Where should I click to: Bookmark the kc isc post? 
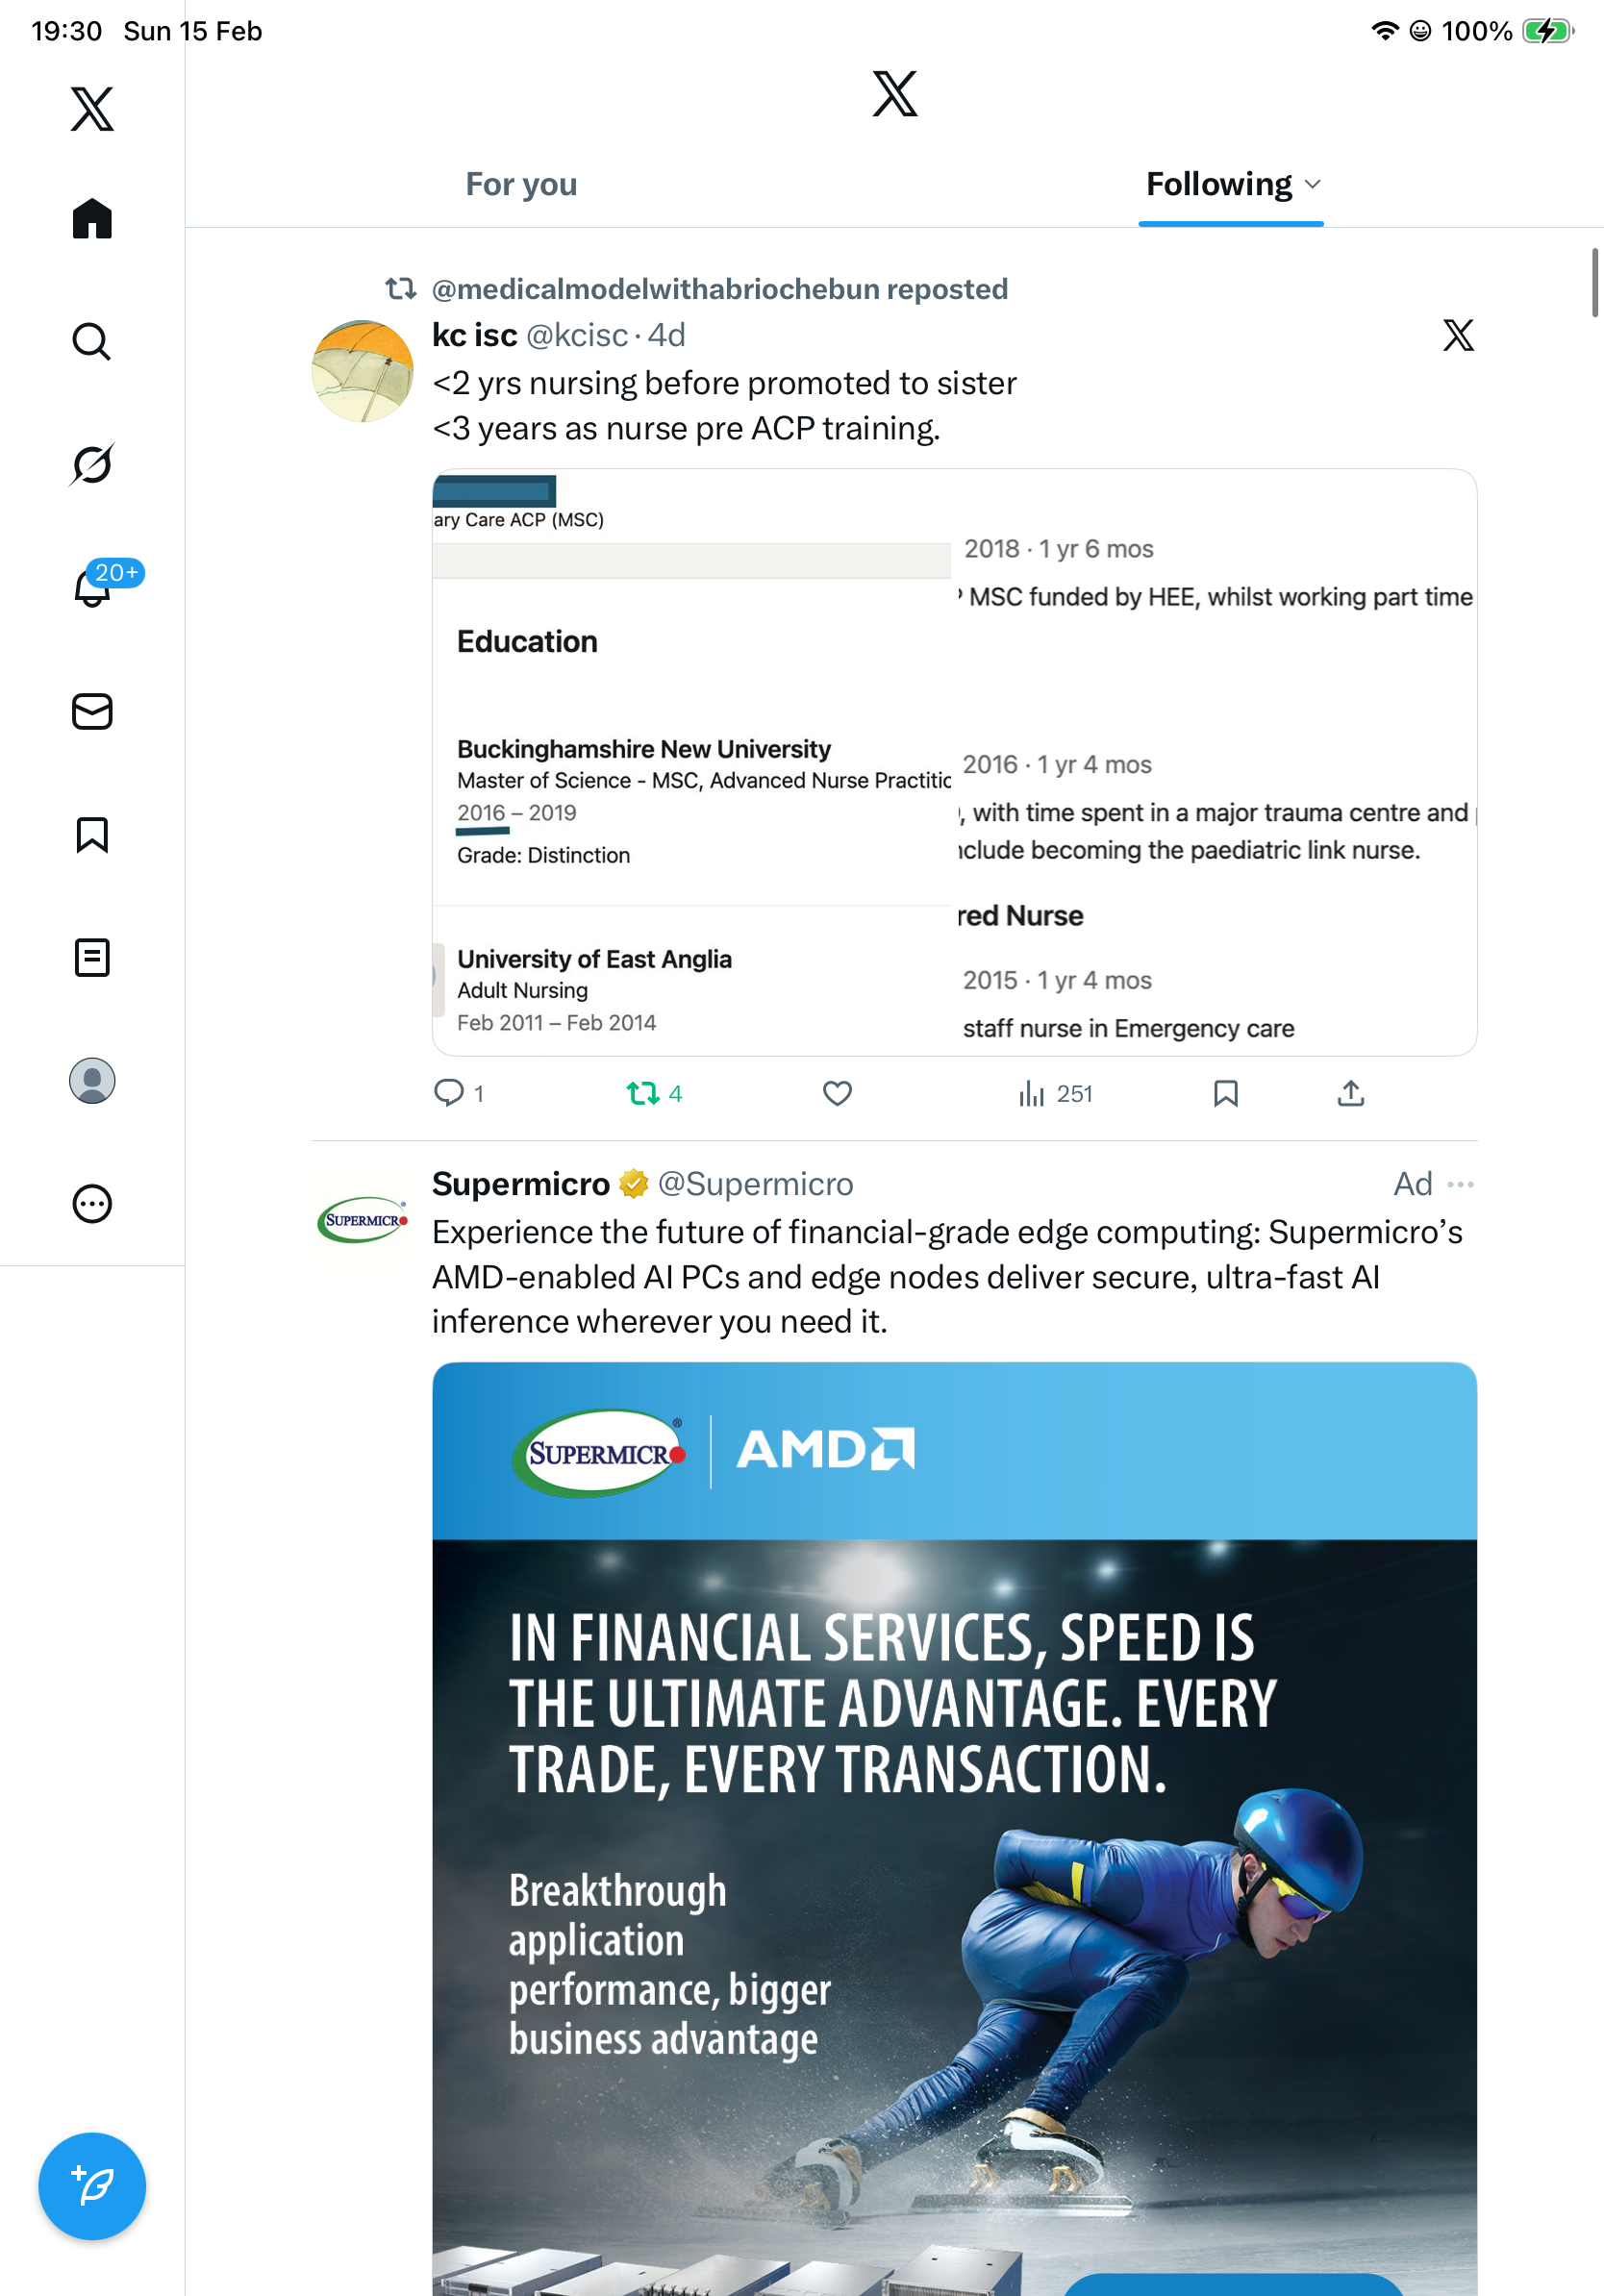1225,1094
